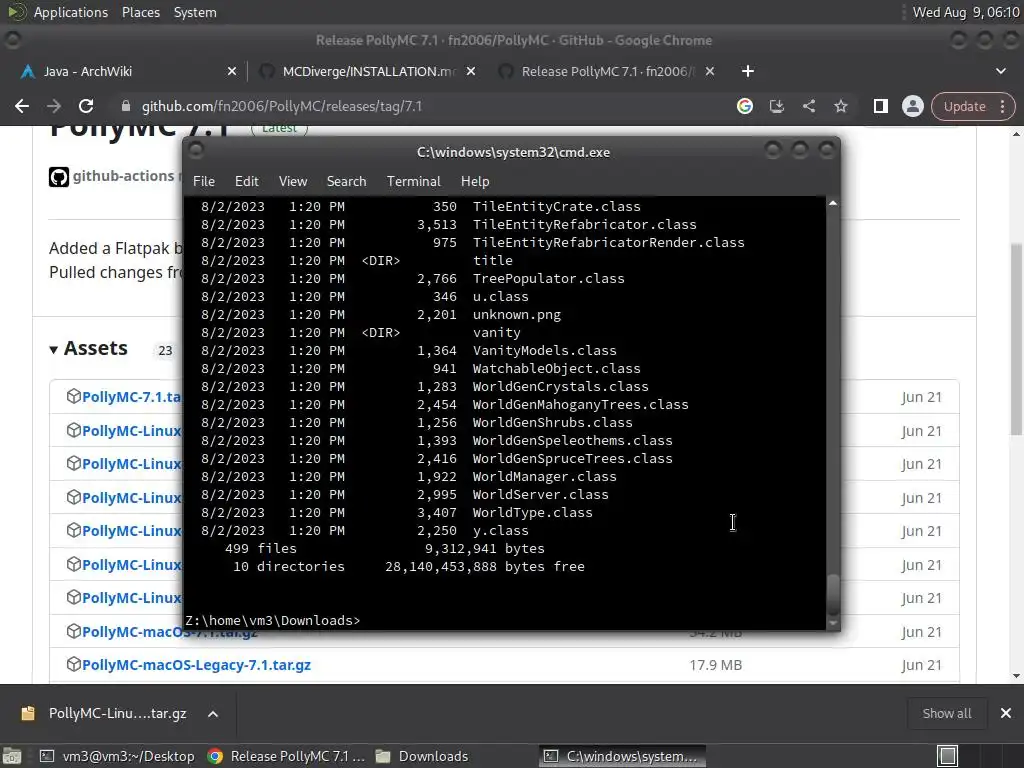Screen dimensions: 1024x768
Task: Click package icon of PollyMC-macOS-Legacy-7.1.tar.gz
Action: pos(74,664)
